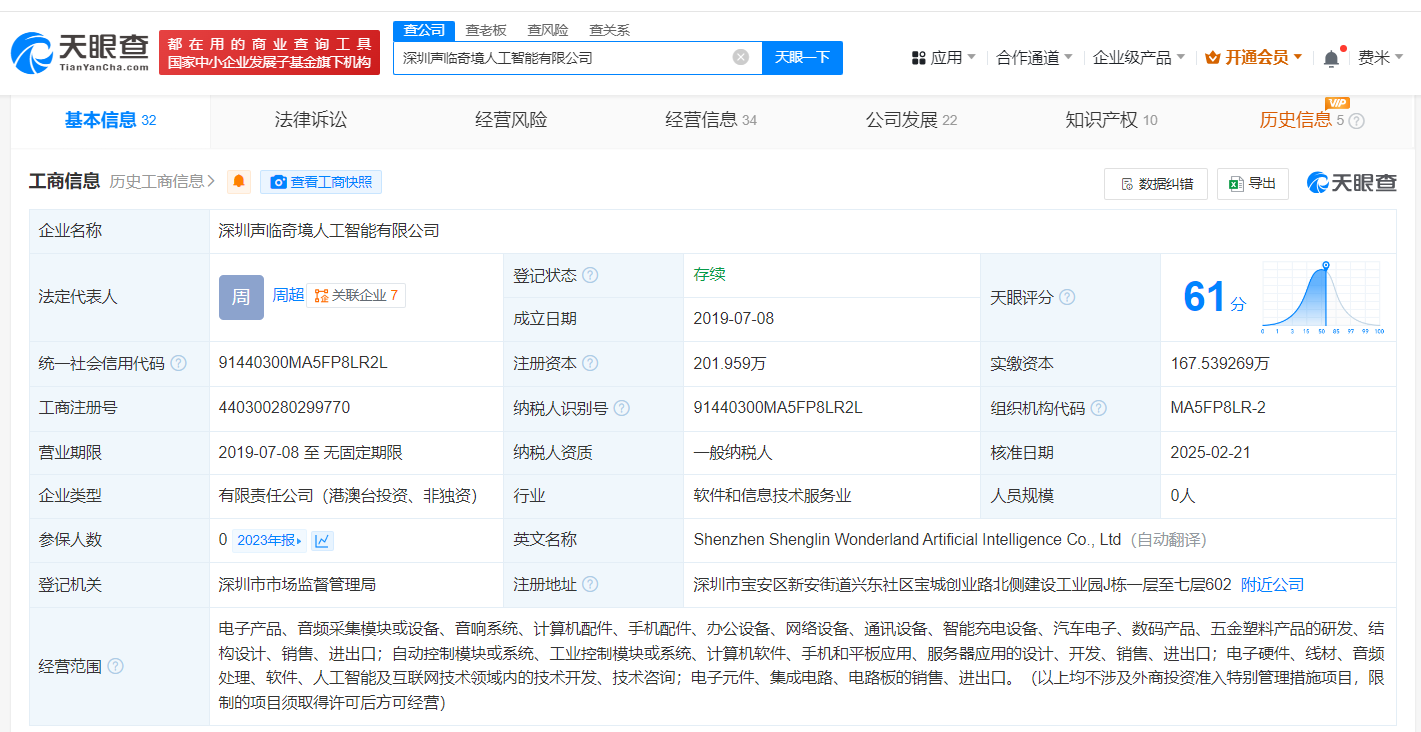Click the 天眼评分 score distribution chart

[1322, 297]
